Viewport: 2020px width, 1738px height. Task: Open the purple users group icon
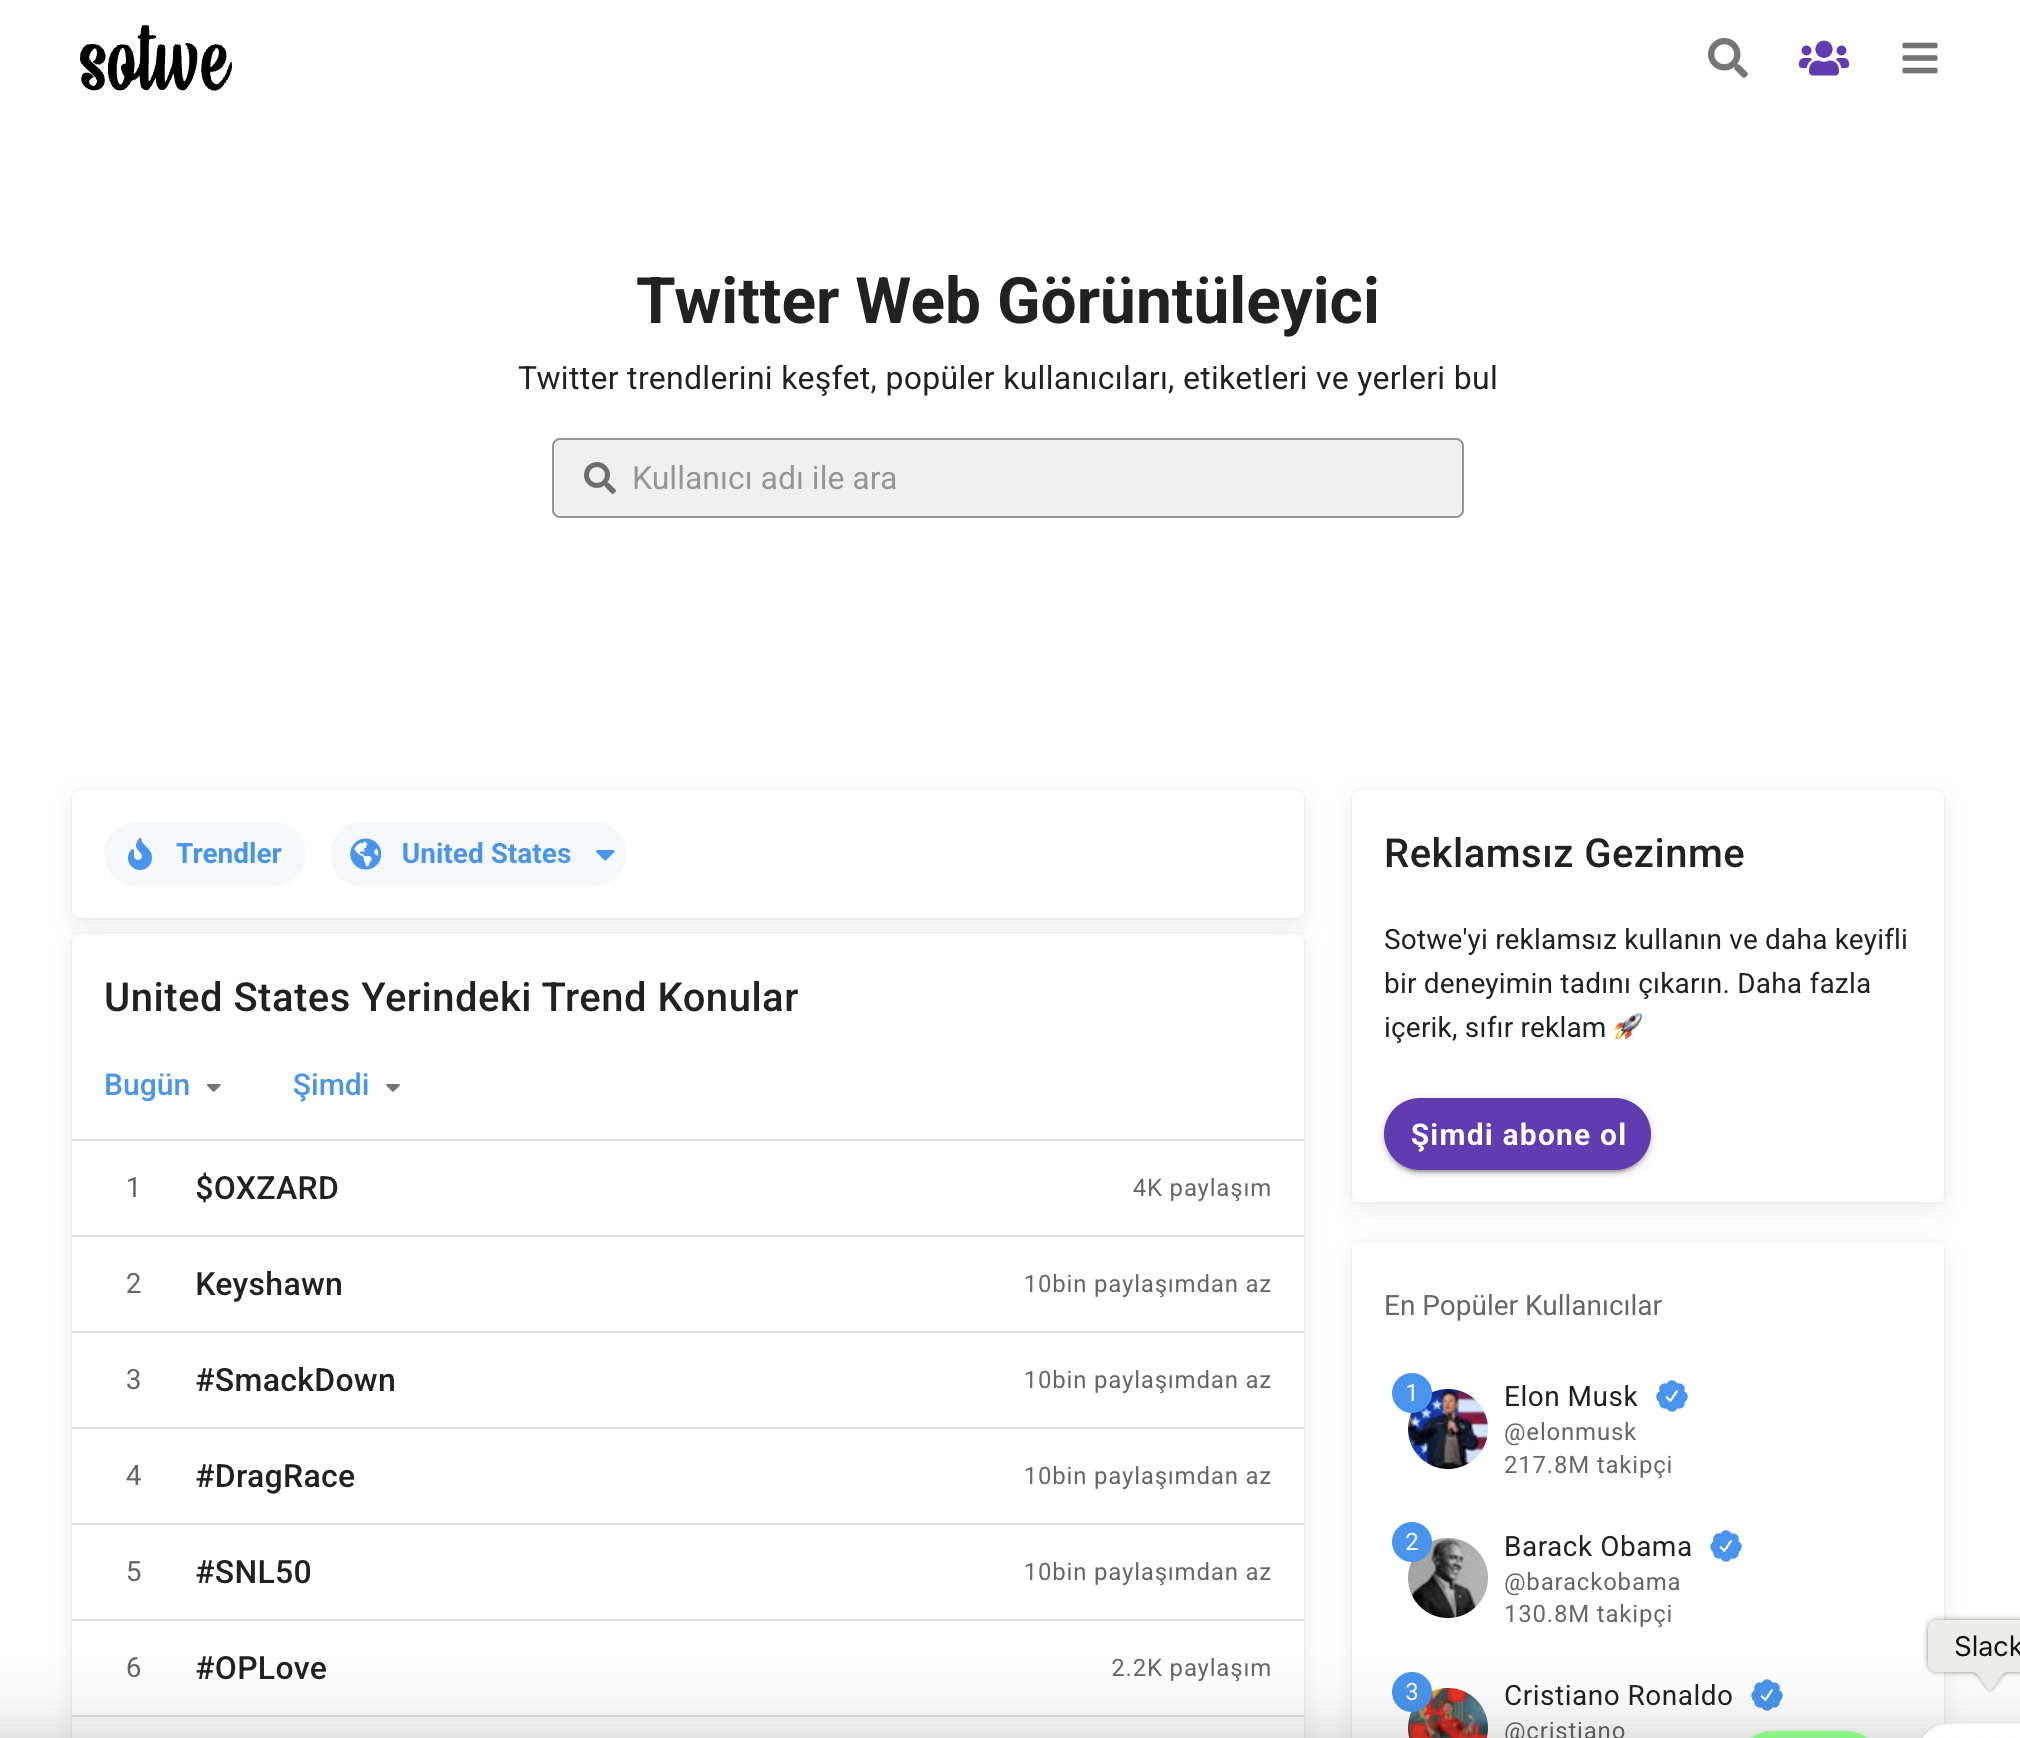coord(1823,58)
